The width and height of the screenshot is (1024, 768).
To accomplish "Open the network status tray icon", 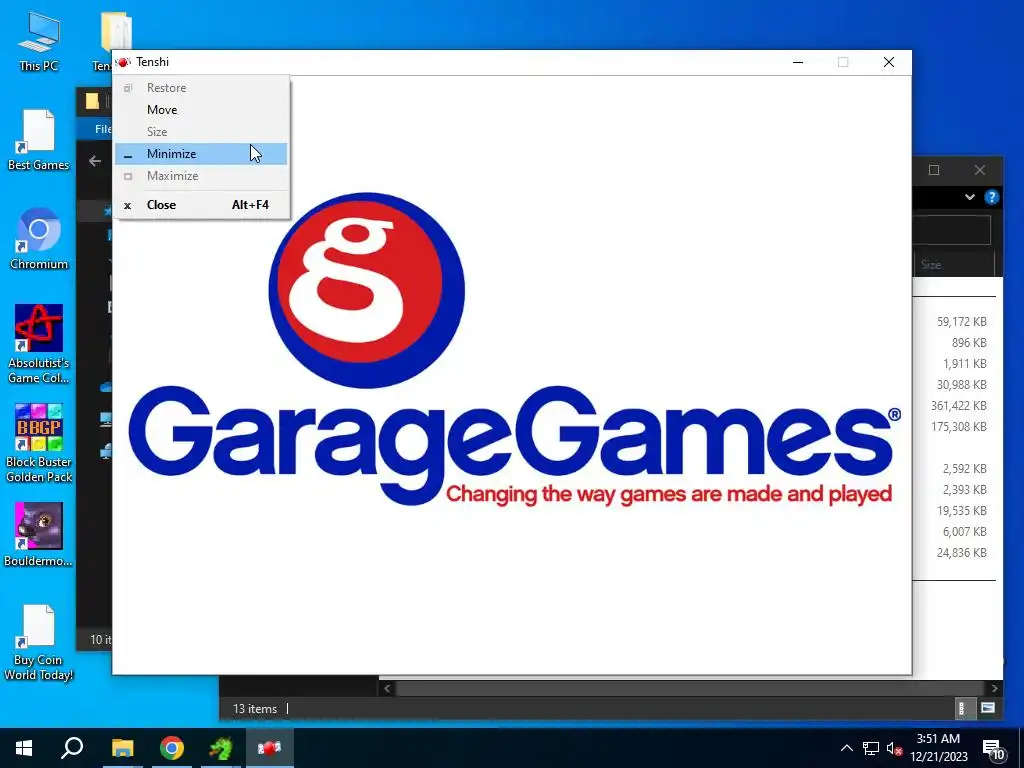I will tap(871, 748).
